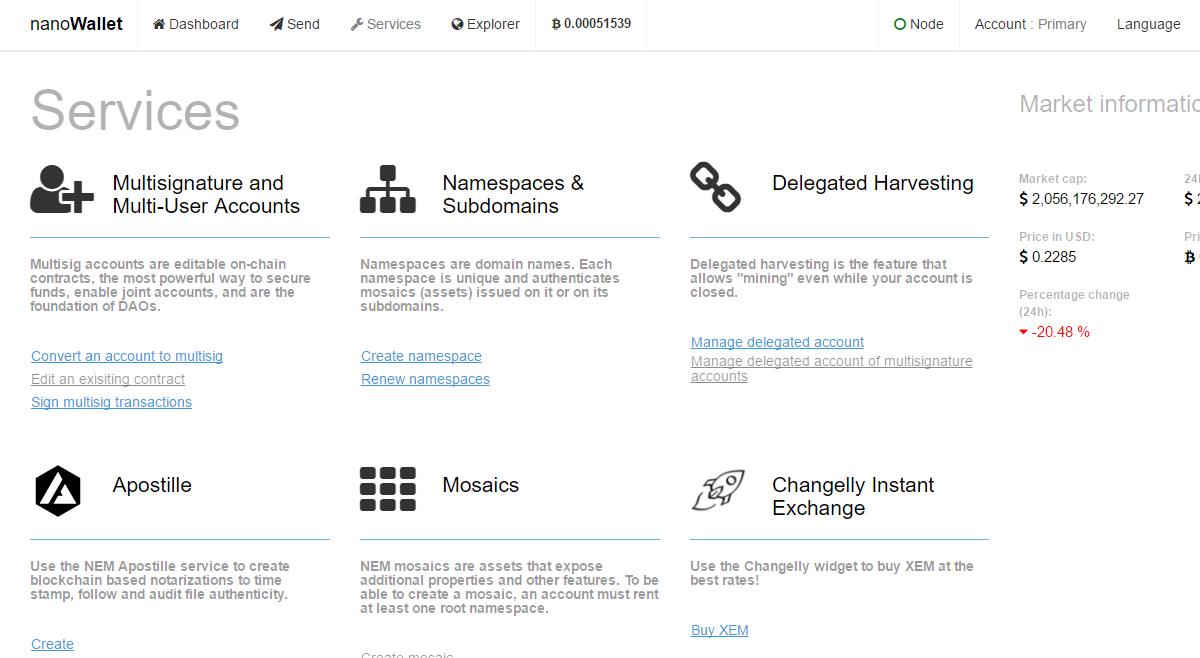Image resolution: width=1200 pixels, height=658 pixels.
Task: Click the Changelly rocket icon
Action: pyautogui.click(x=718, y=490)
